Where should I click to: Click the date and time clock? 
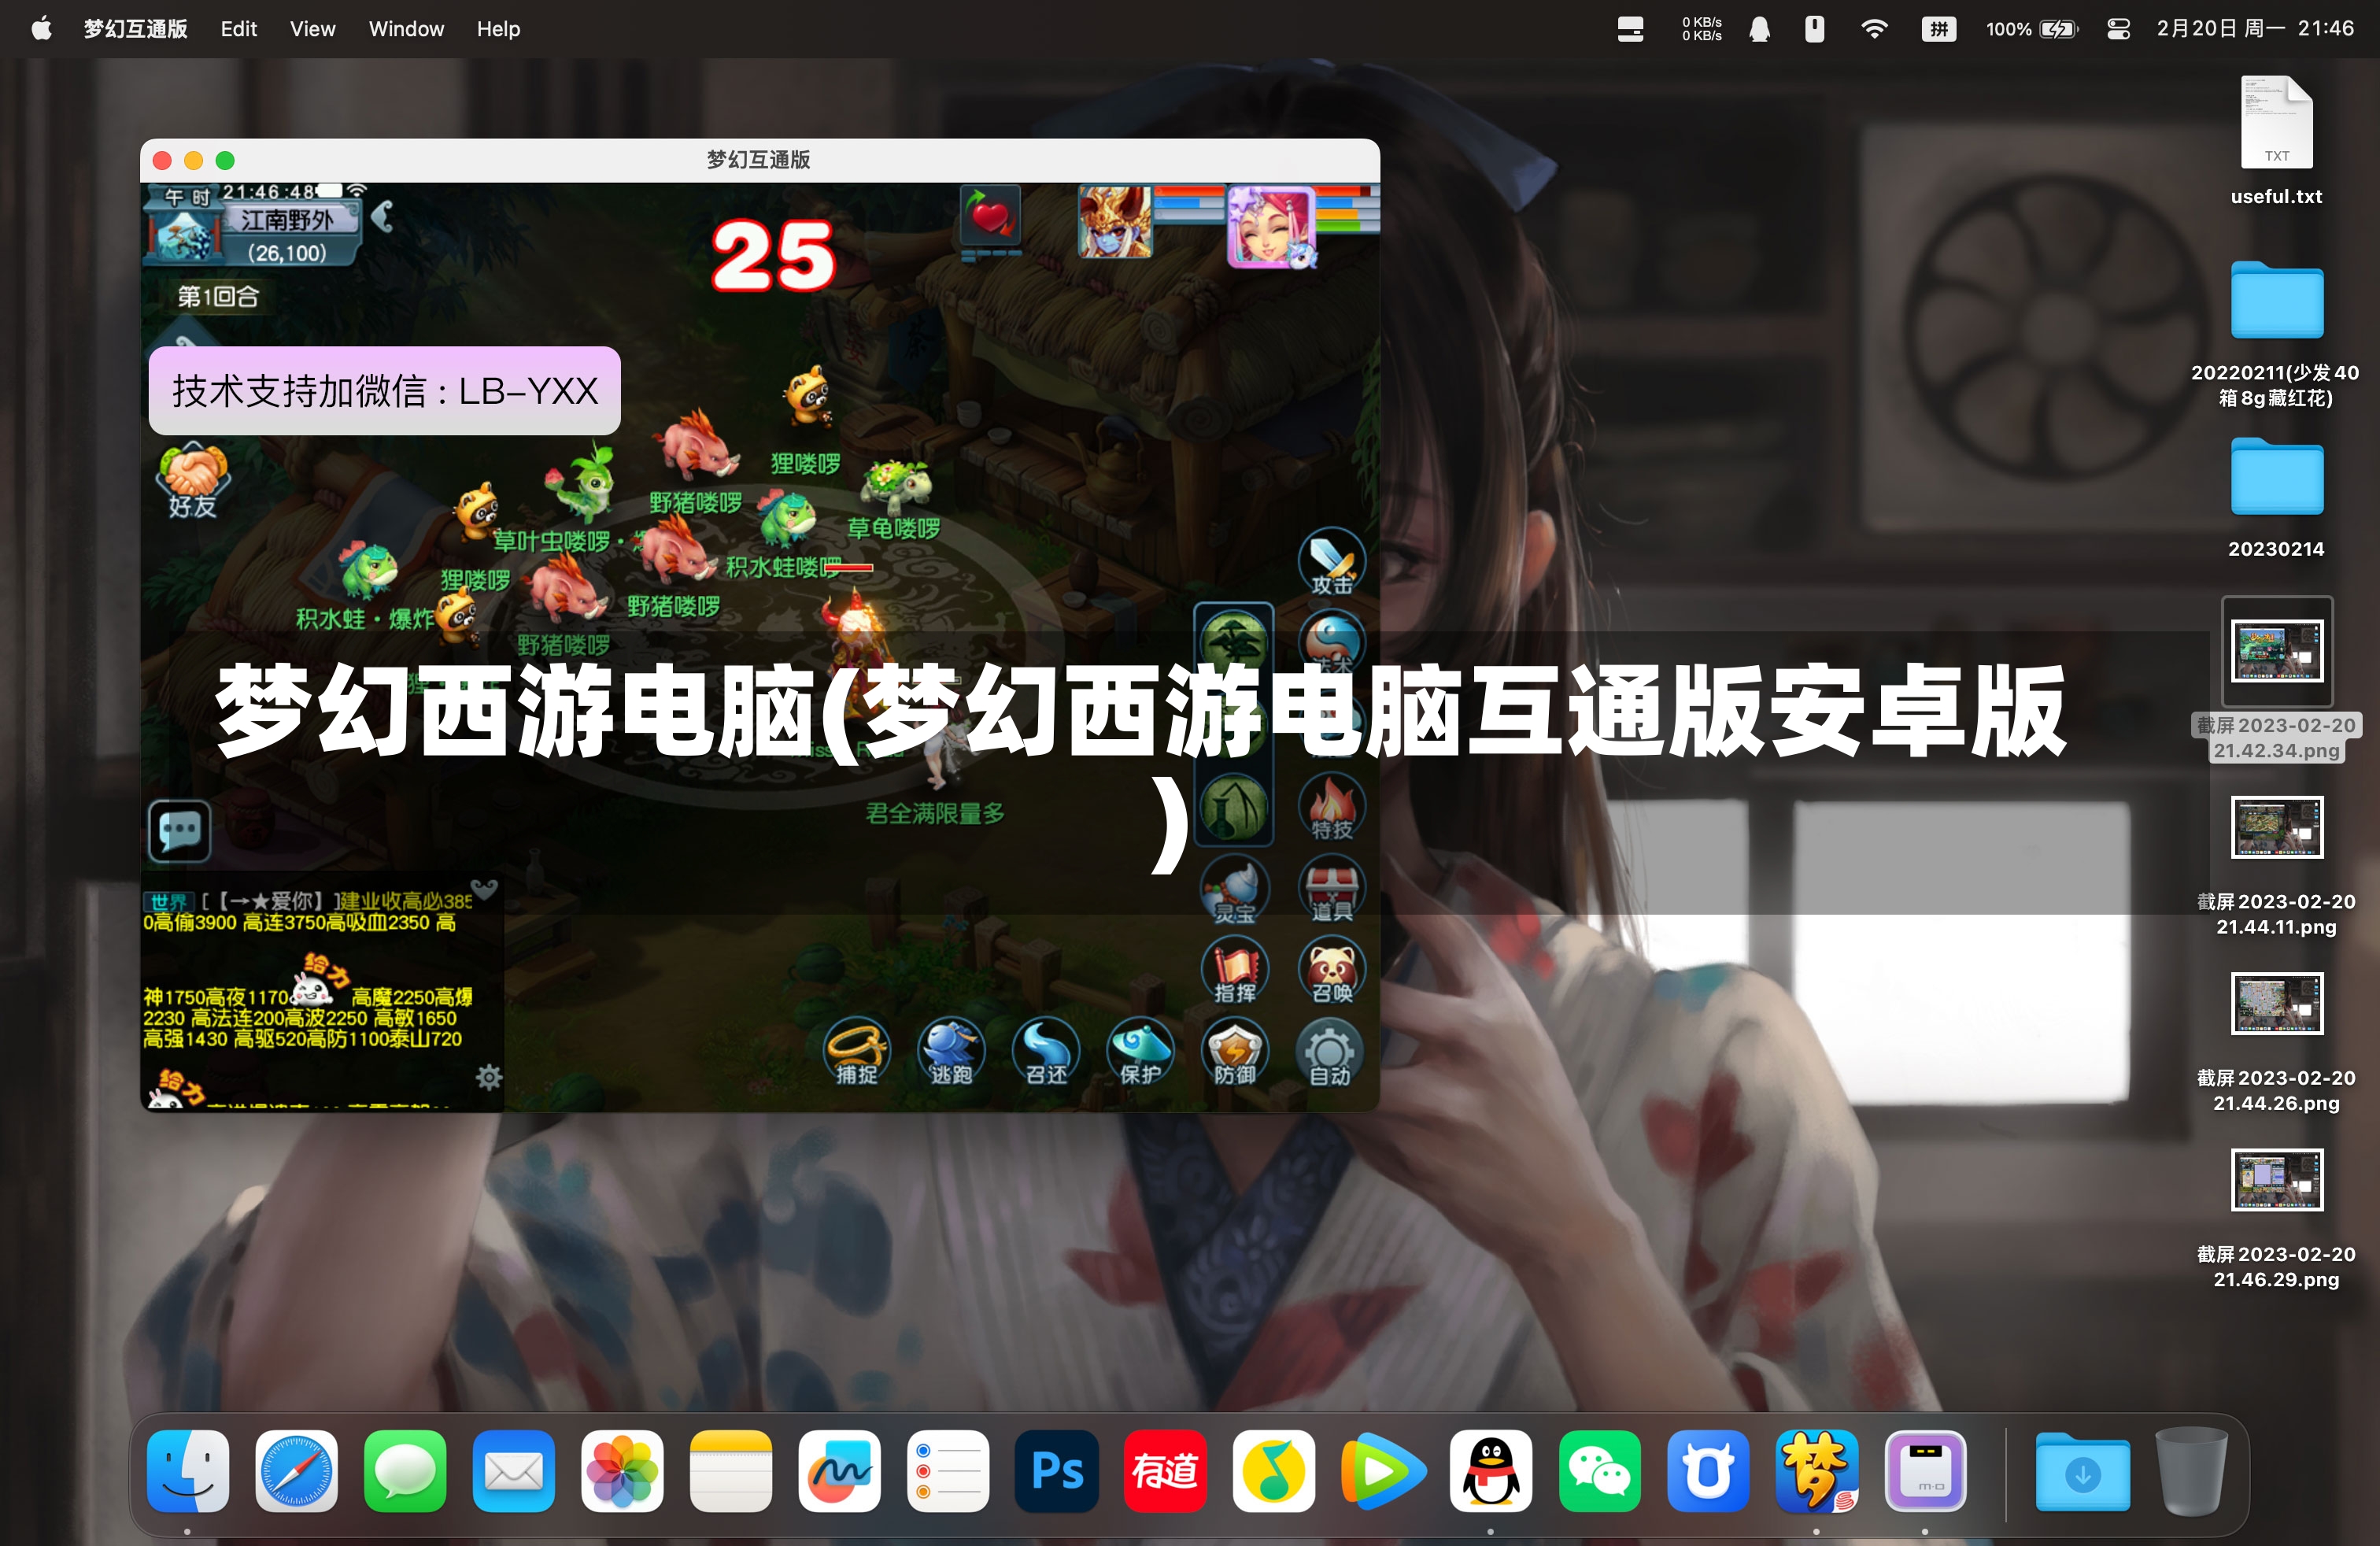pyautogui.click(x=2255, y=28)
